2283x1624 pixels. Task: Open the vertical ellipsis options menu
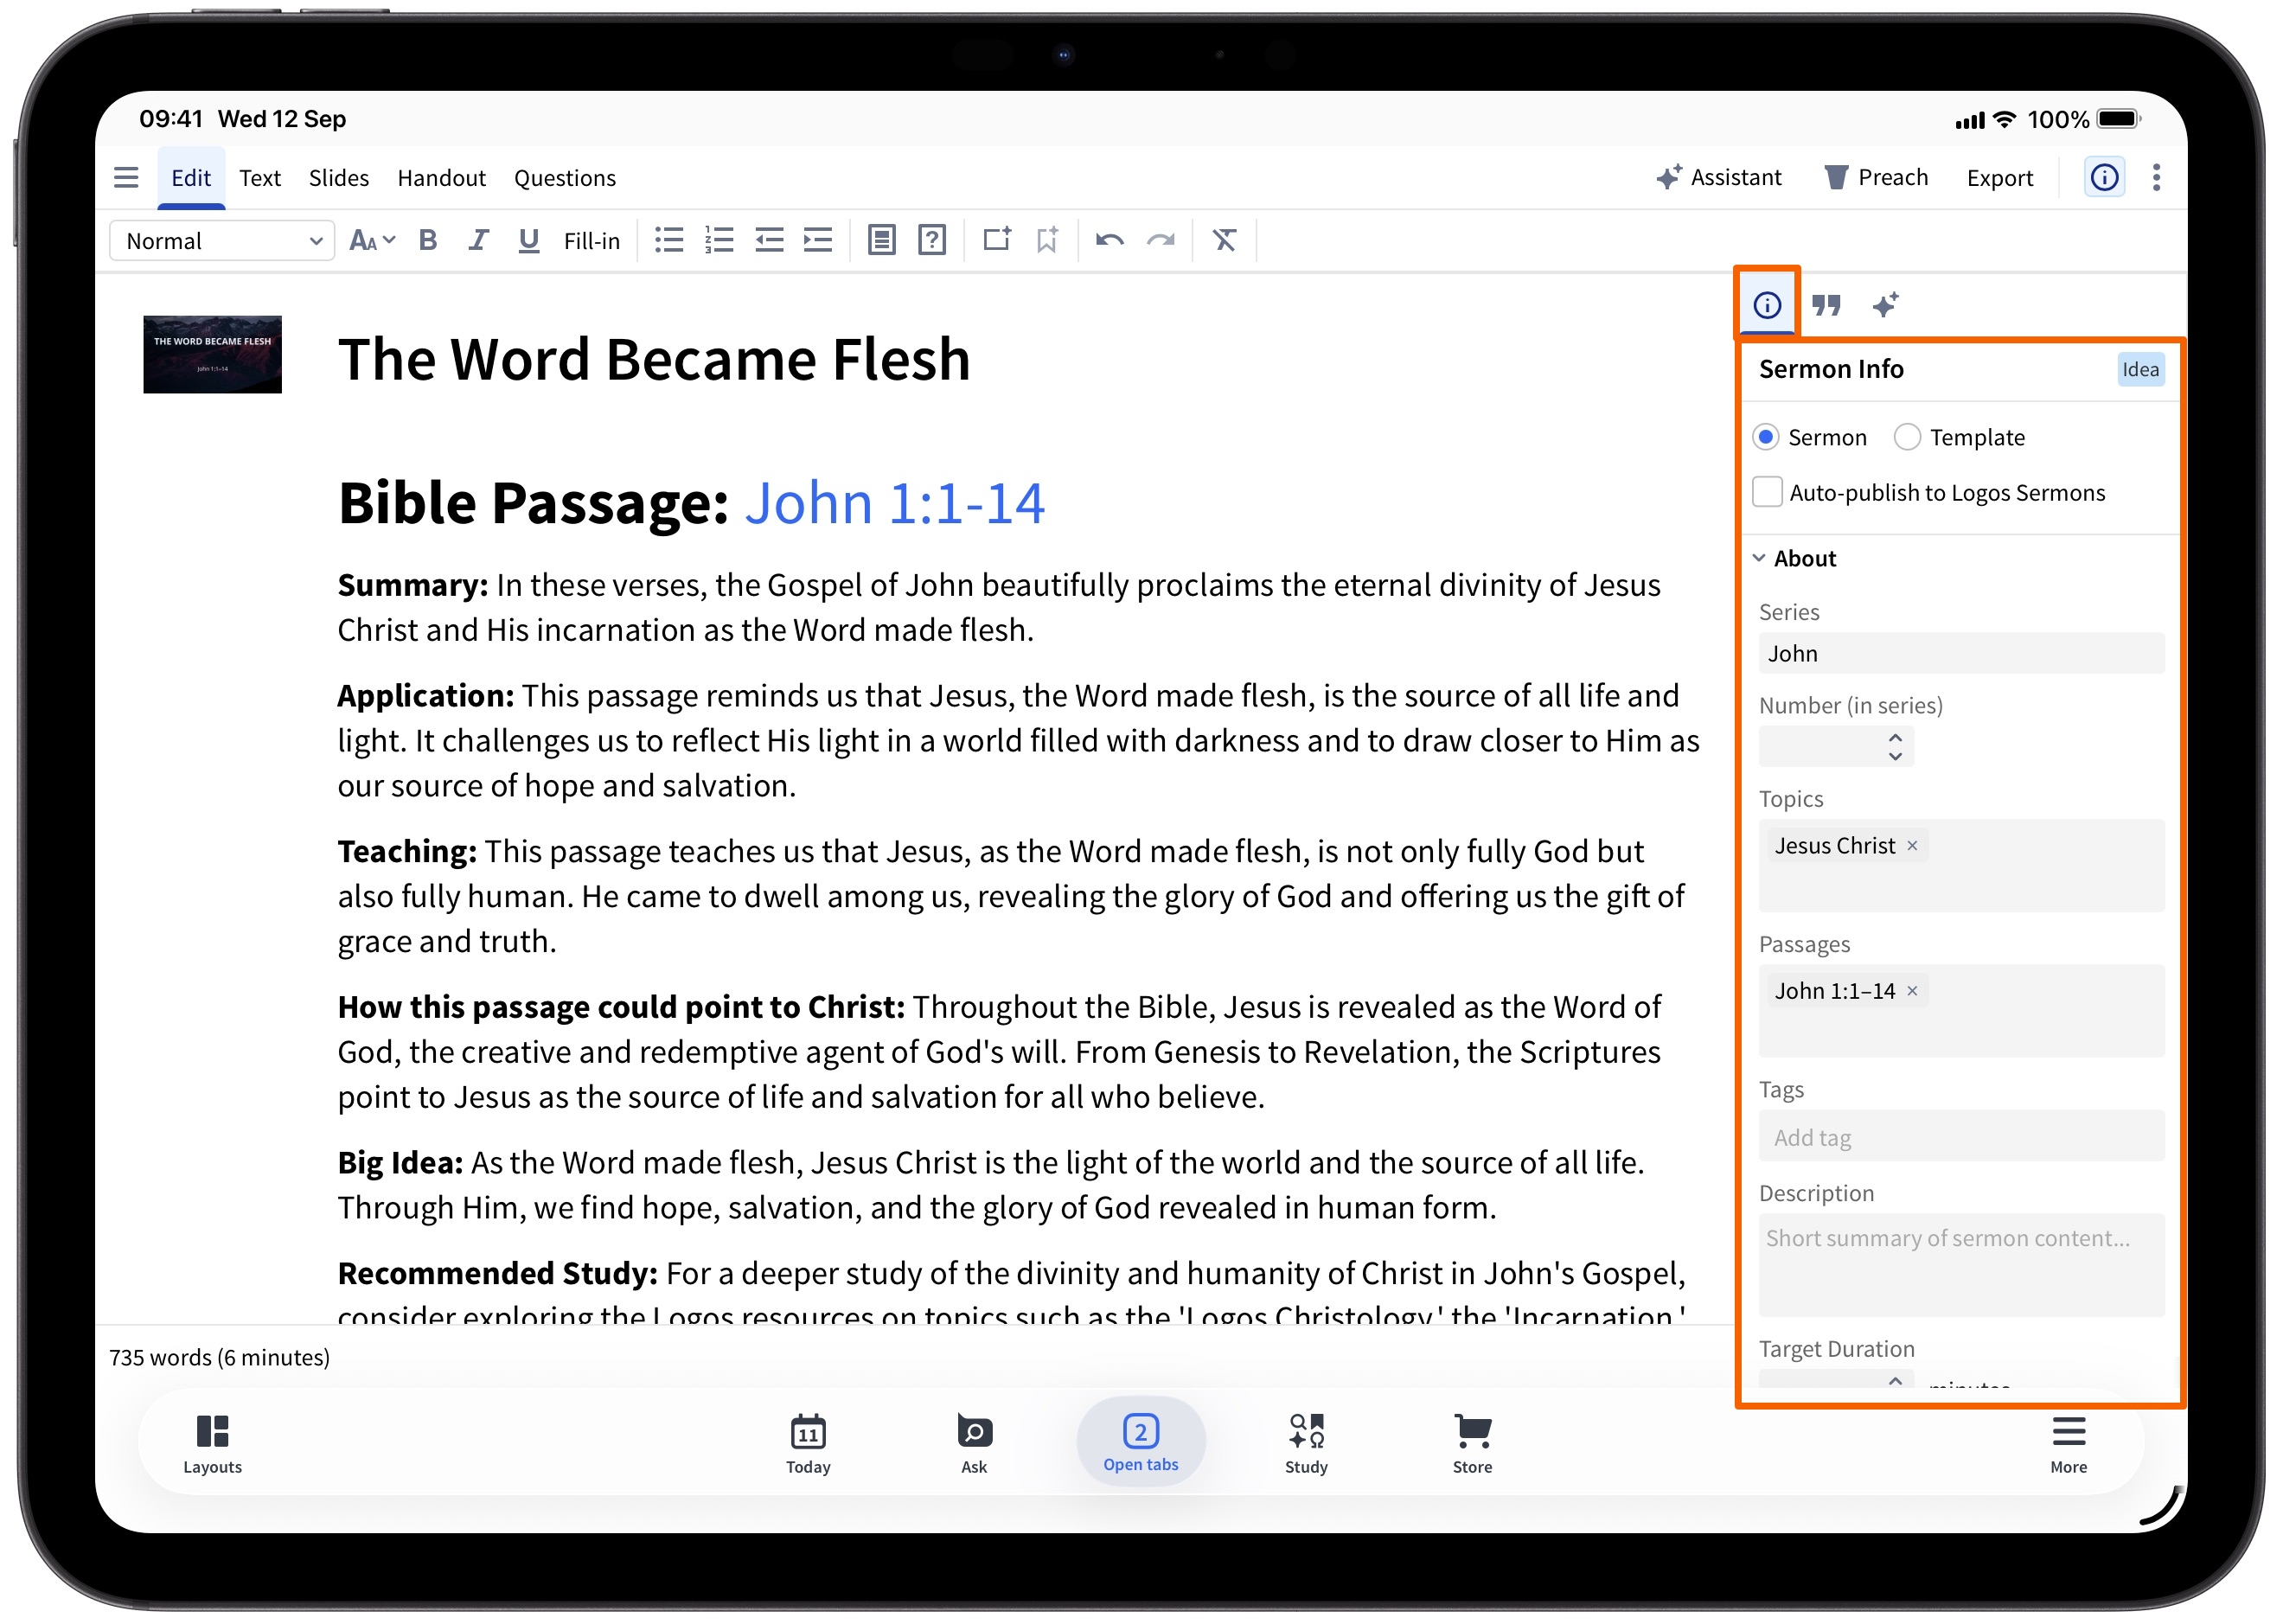tap(2157, 178)
